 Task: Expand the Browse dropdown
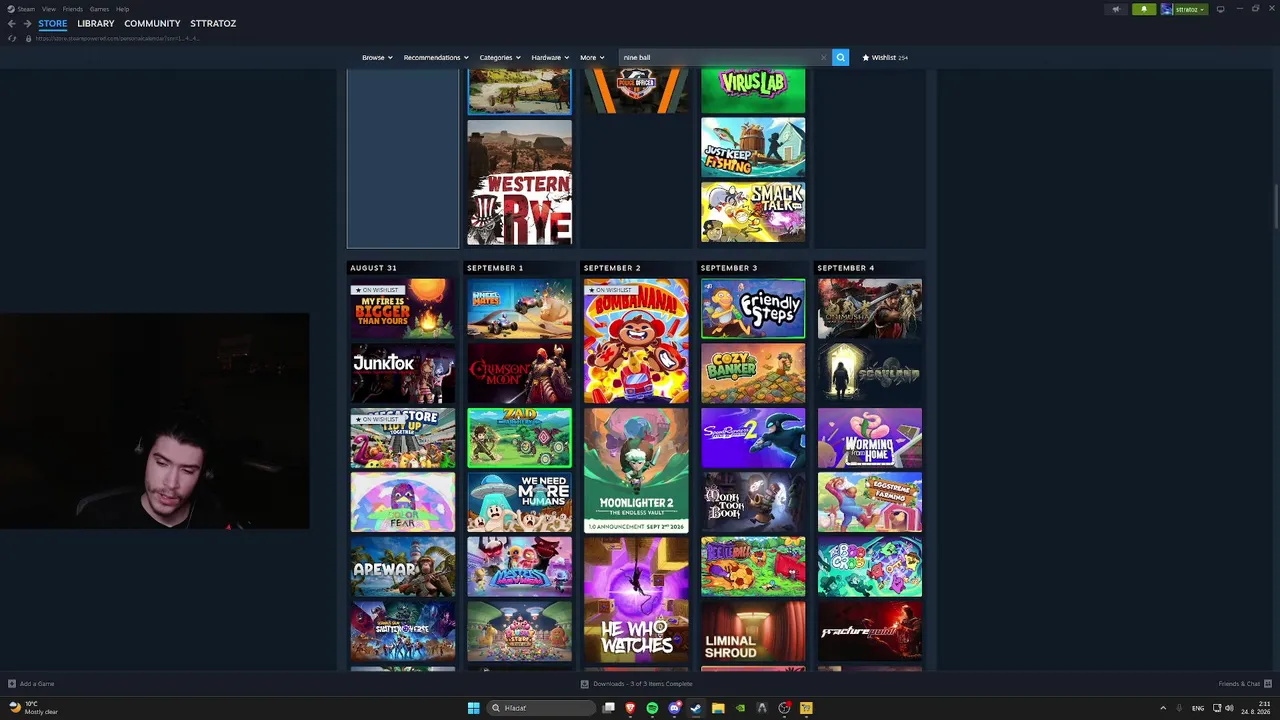377,57
